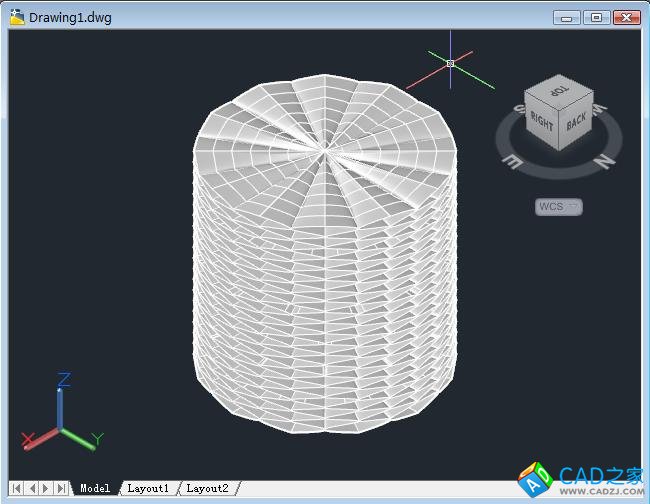Switch to the Model tab
650x504 pixels.
pyautogui.click(x=95, y=488)
